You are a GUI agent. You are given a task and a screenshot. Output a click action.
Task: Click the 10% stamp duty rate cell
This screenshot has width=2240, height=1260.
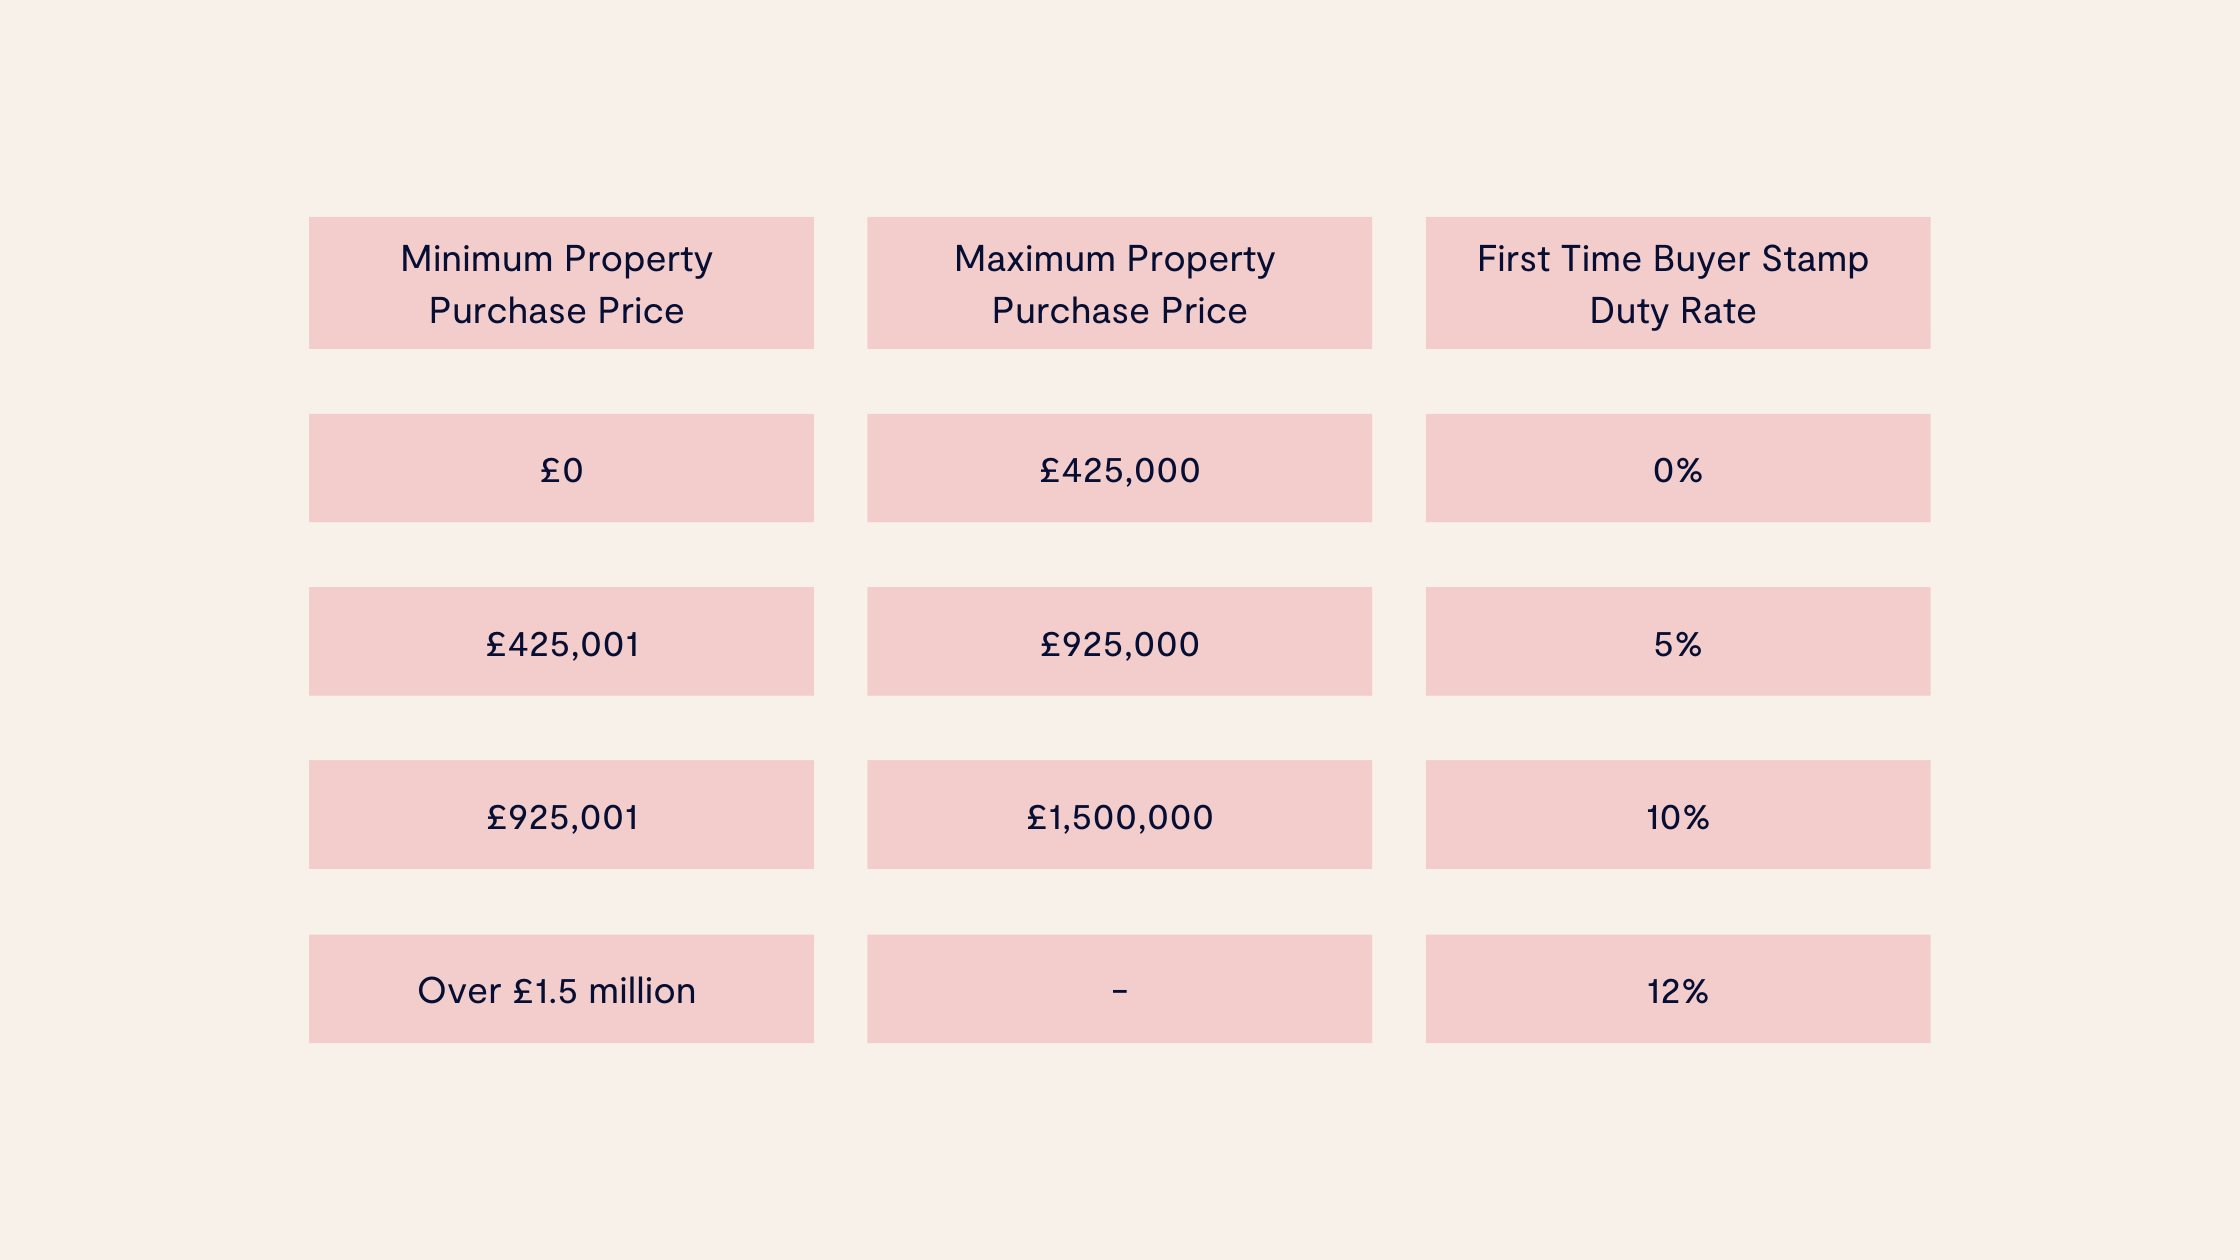click(1677, 817)
